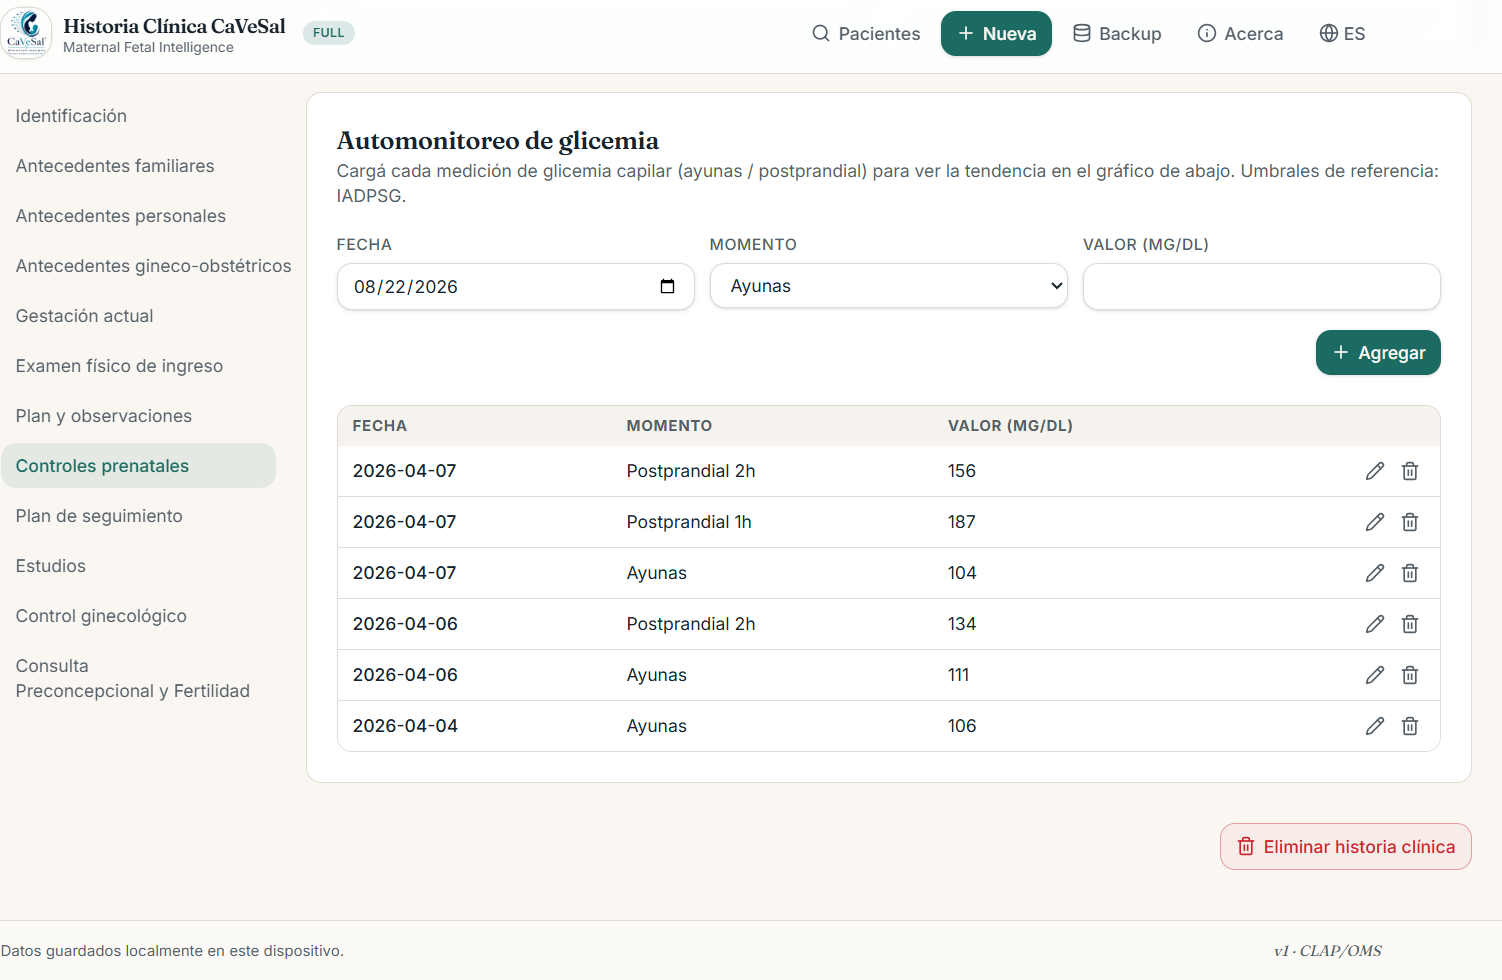Click the MOMENTO table column header
Viewport: 1502px width, 980px height.
[669, 426]
